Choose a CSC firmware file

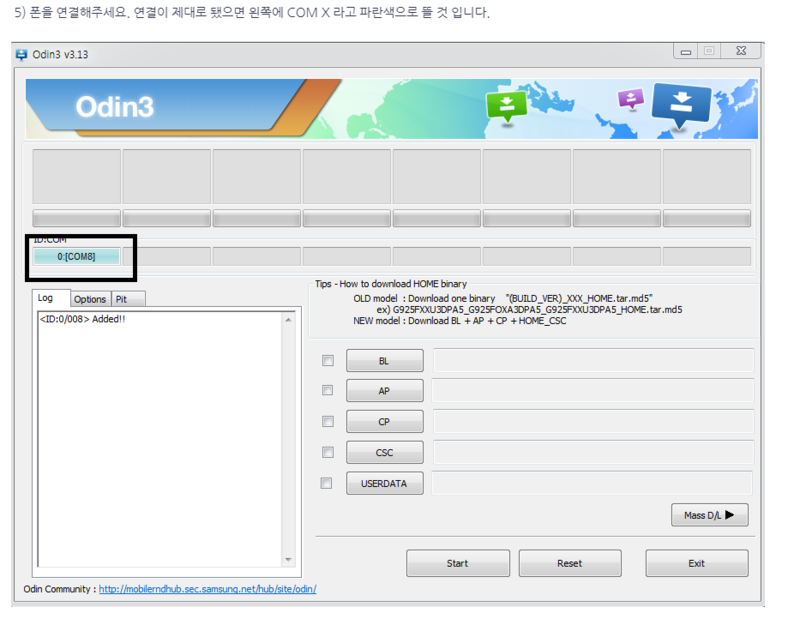click(385, 453)
